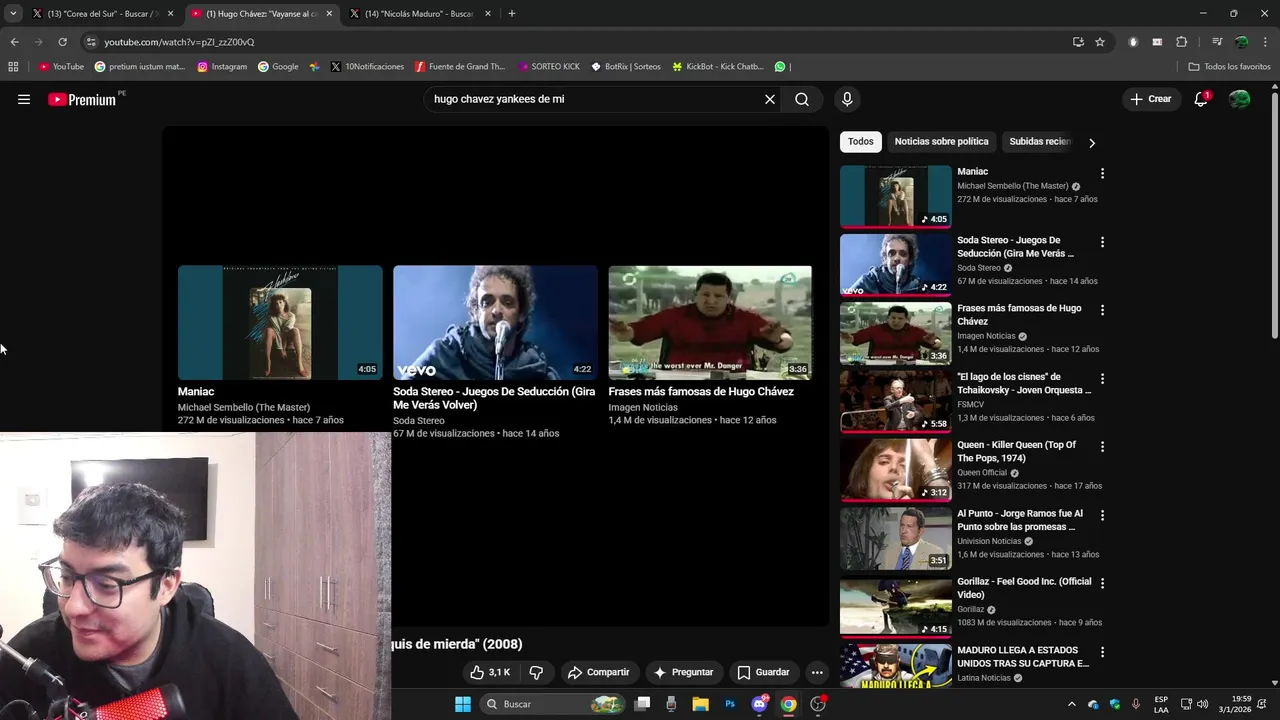The height and width of the screenshot is (720, 1280).
Task: Show more filter chips with the arrow
Action: 1091,143
